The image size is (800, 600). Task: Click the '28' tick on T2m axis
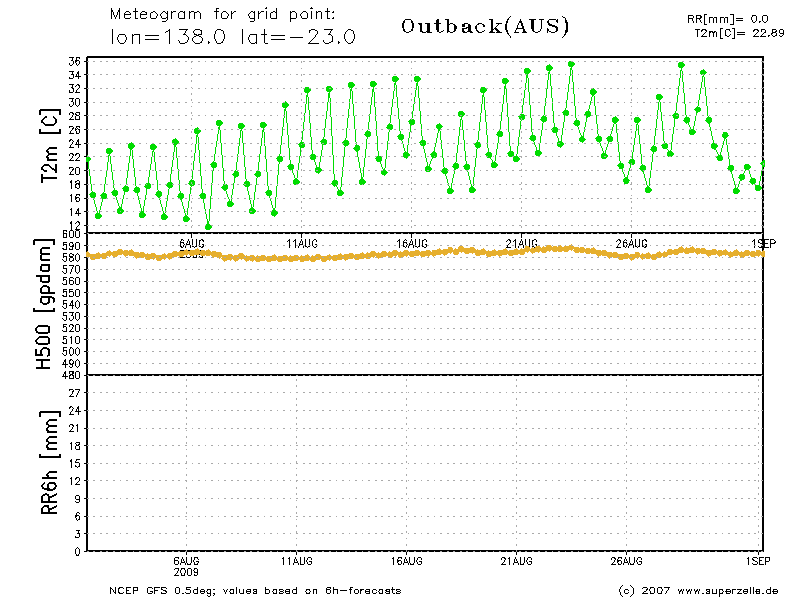coord(74,116)
